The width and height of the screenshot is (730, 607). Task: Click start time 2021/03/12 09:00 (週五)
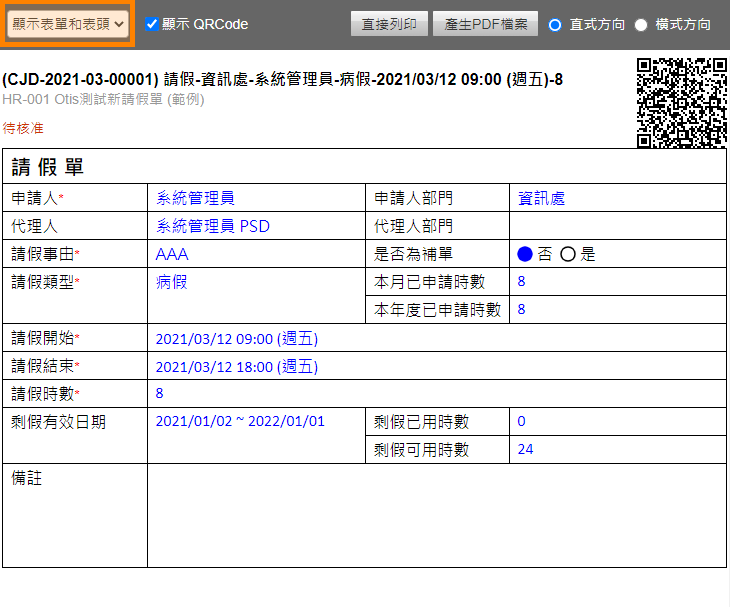237,338
